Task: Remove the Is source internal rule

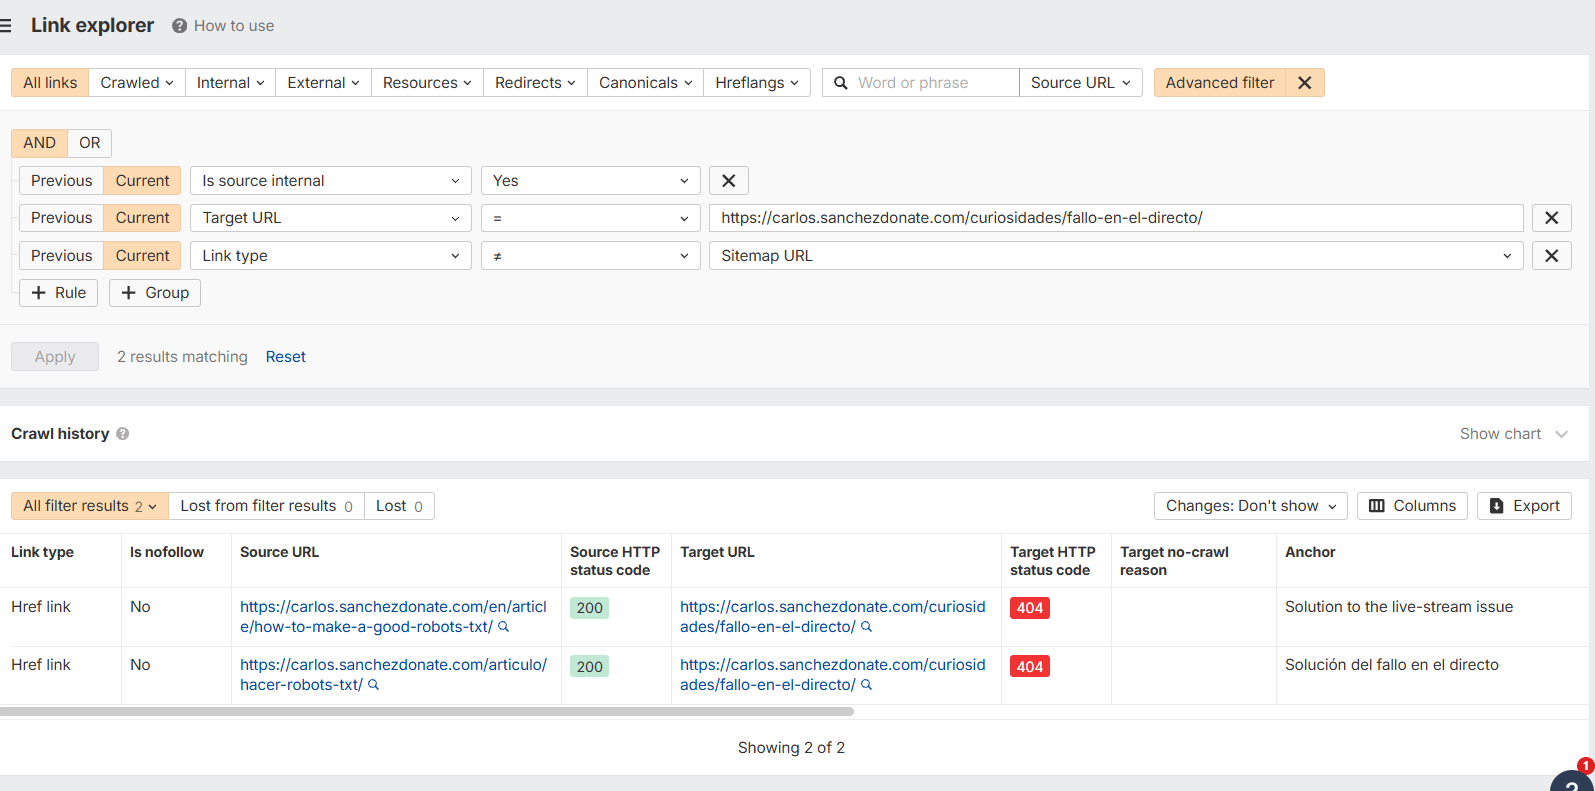Action: pos(728,181)
